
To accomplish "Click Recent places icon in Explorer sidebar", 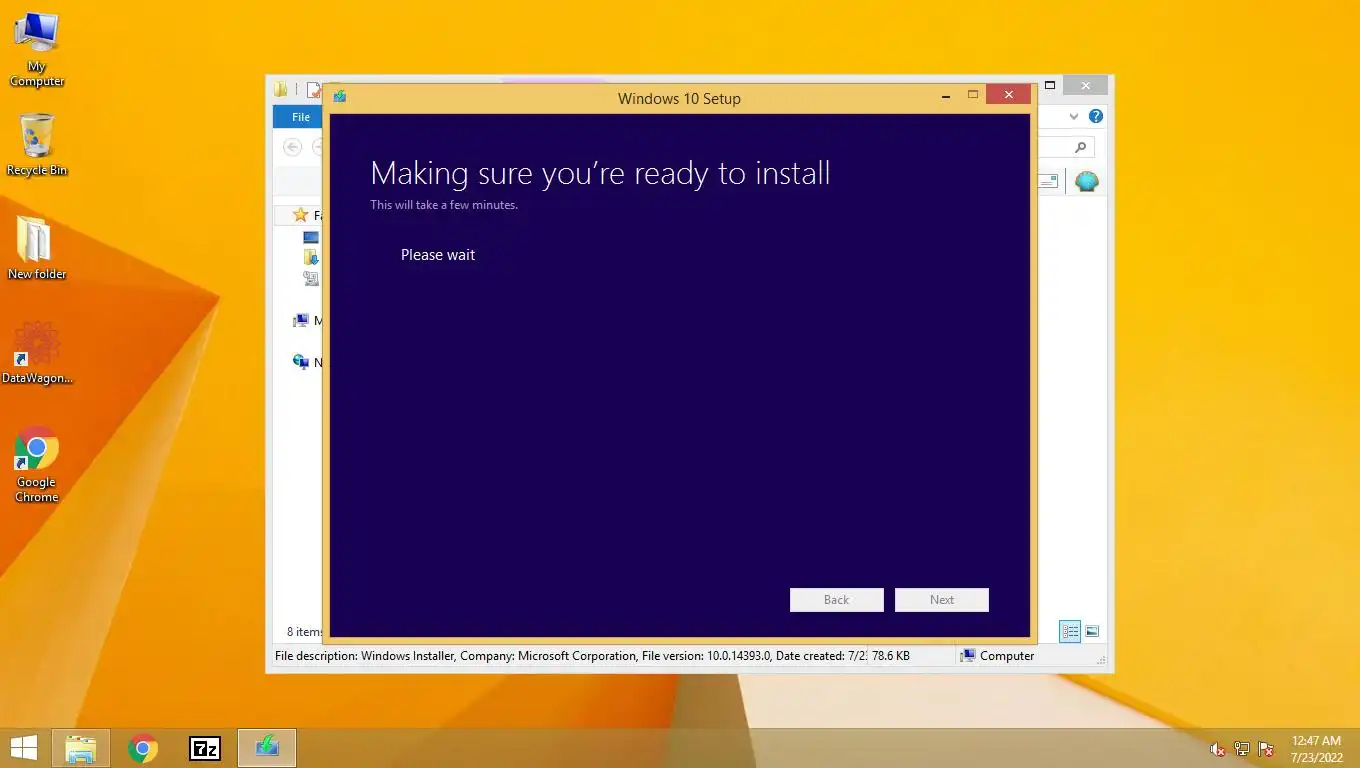I will [x=311, y=279].
